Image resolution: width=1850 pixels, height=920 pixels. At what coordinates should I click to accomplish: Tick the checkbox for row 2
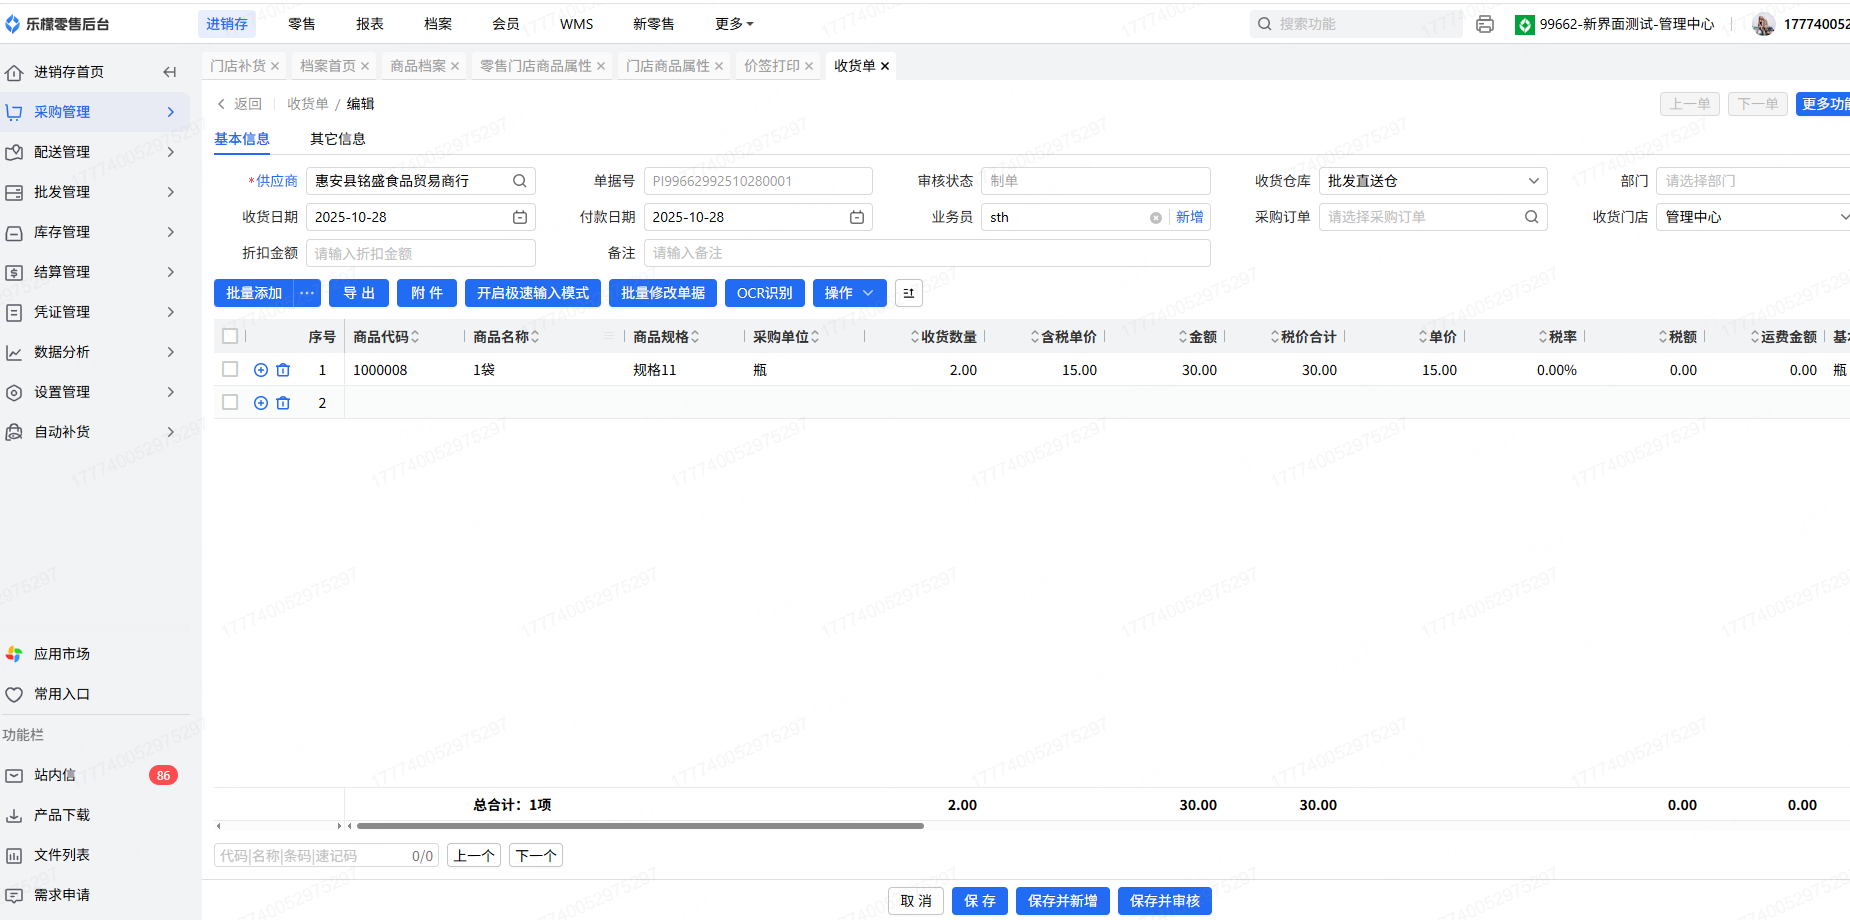(x=230, y=402)
